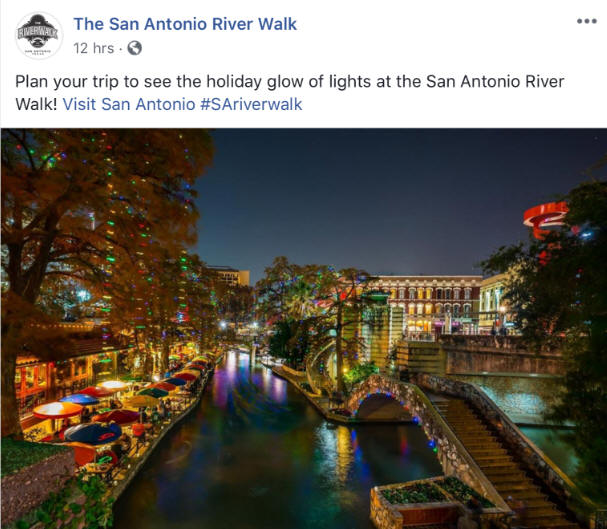The height and width of the screenshot is (529, 607).
Task: Click the stone arch bridge in the photo
Action: pyautogui.click(x=383, y=399)
